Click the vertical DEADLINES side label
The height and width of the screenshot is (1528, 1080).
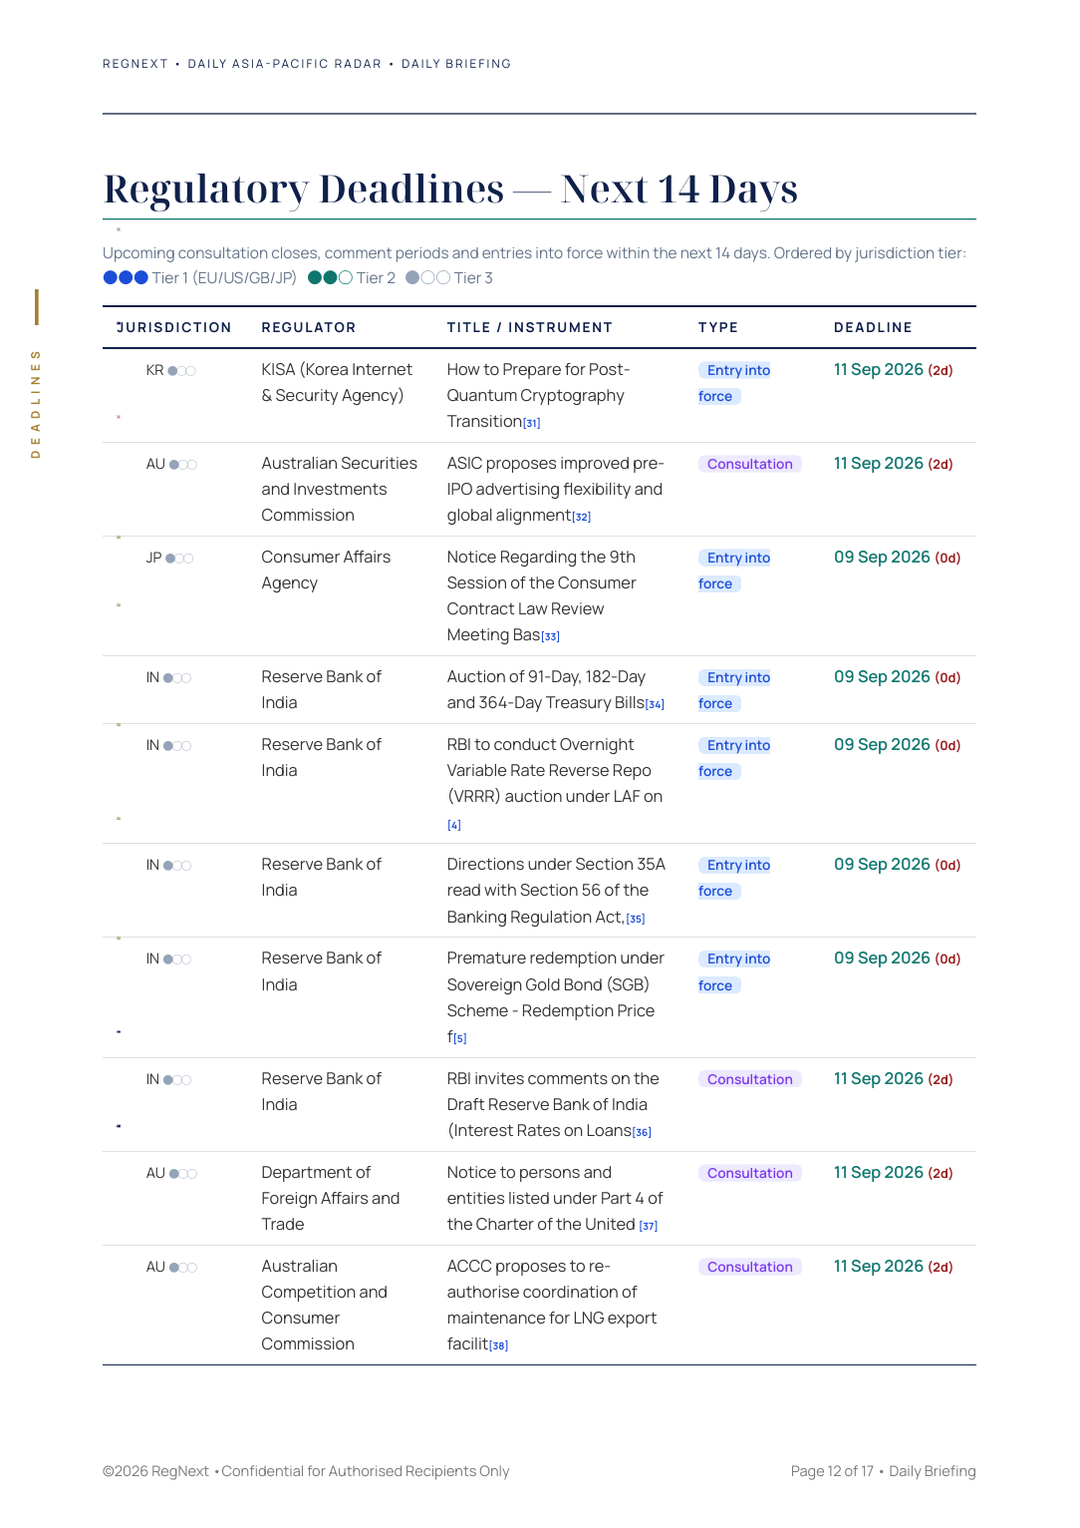[x=36, y=403]
